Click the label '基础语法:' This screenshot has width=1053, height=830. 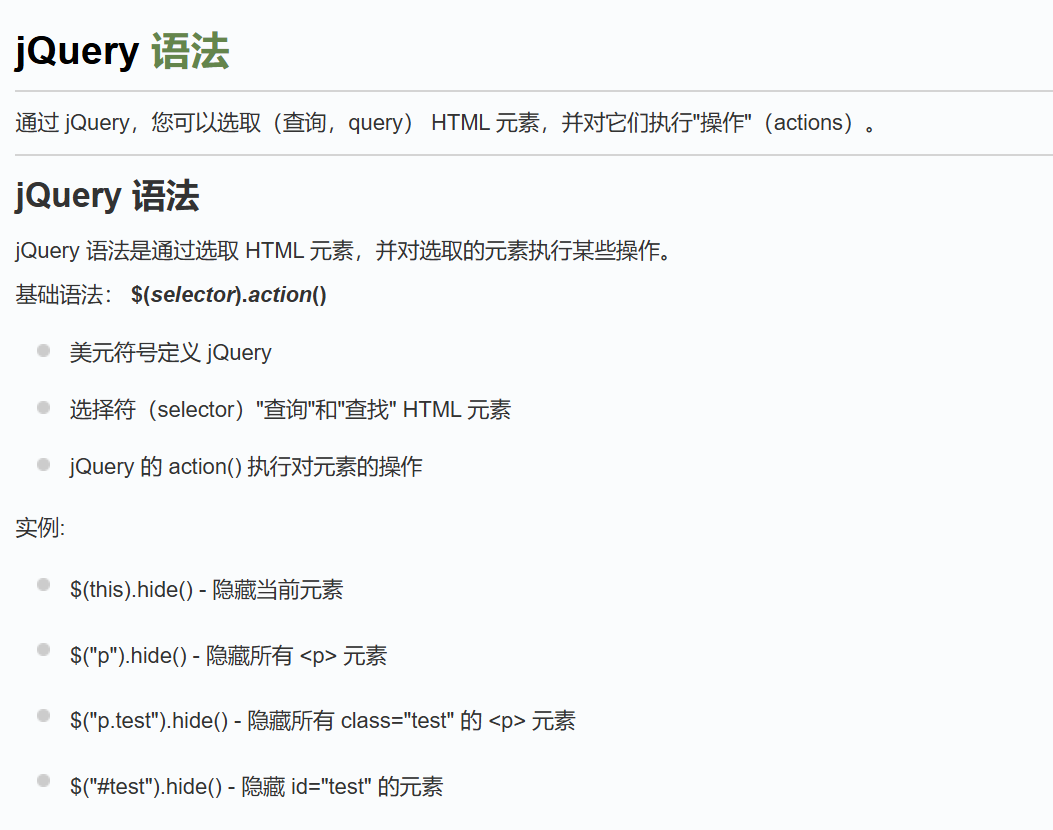pos(63,295)
